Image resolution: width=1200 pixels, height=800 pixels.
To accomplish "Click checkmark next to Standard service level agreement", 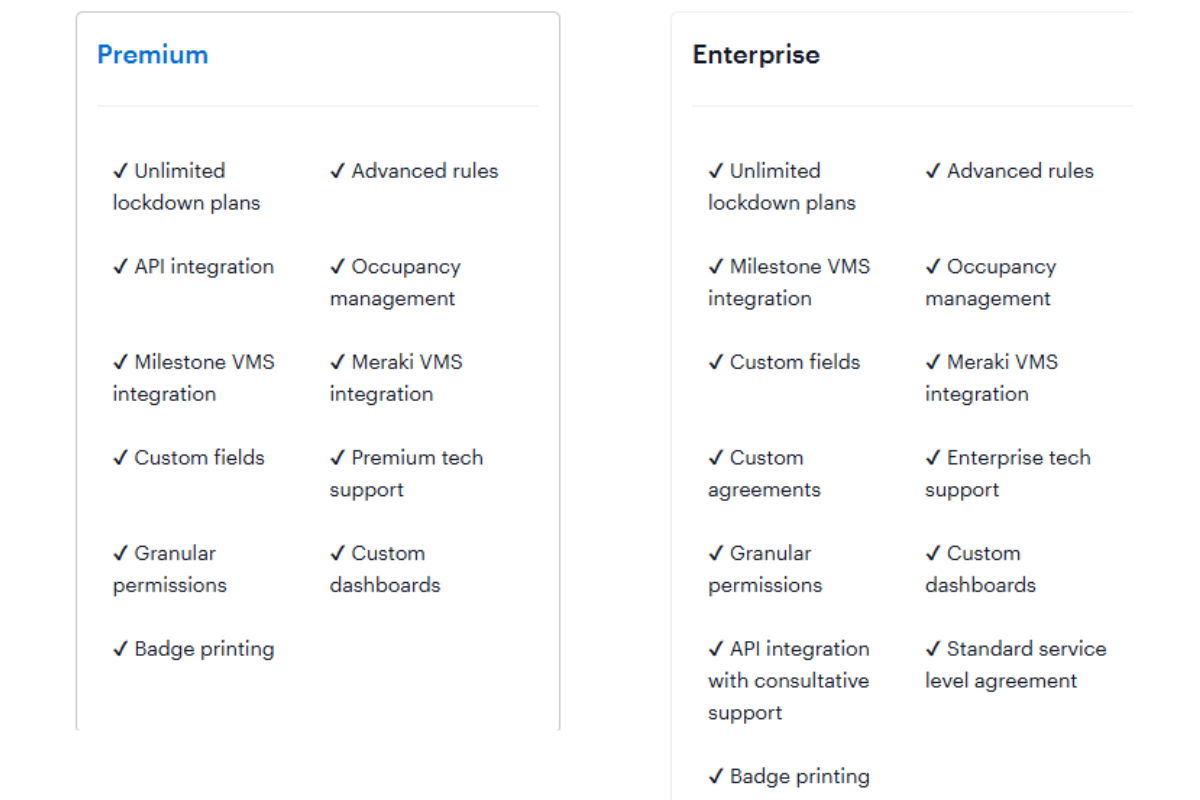I will (933, 649).
